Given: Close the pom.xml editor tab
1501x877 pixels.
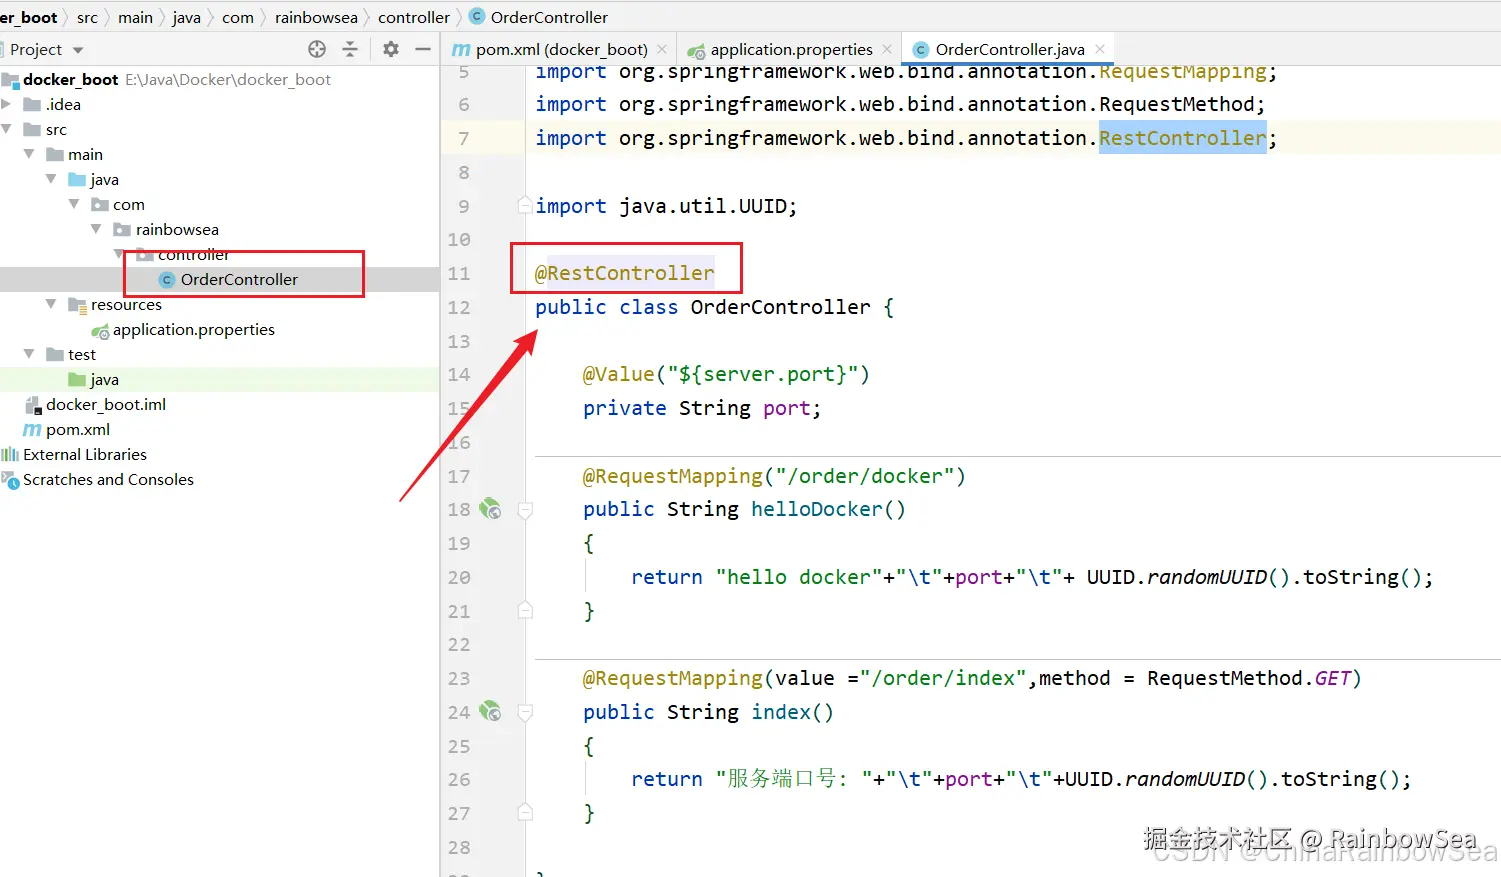Looking at the screenshot, I should coord(662,49).
